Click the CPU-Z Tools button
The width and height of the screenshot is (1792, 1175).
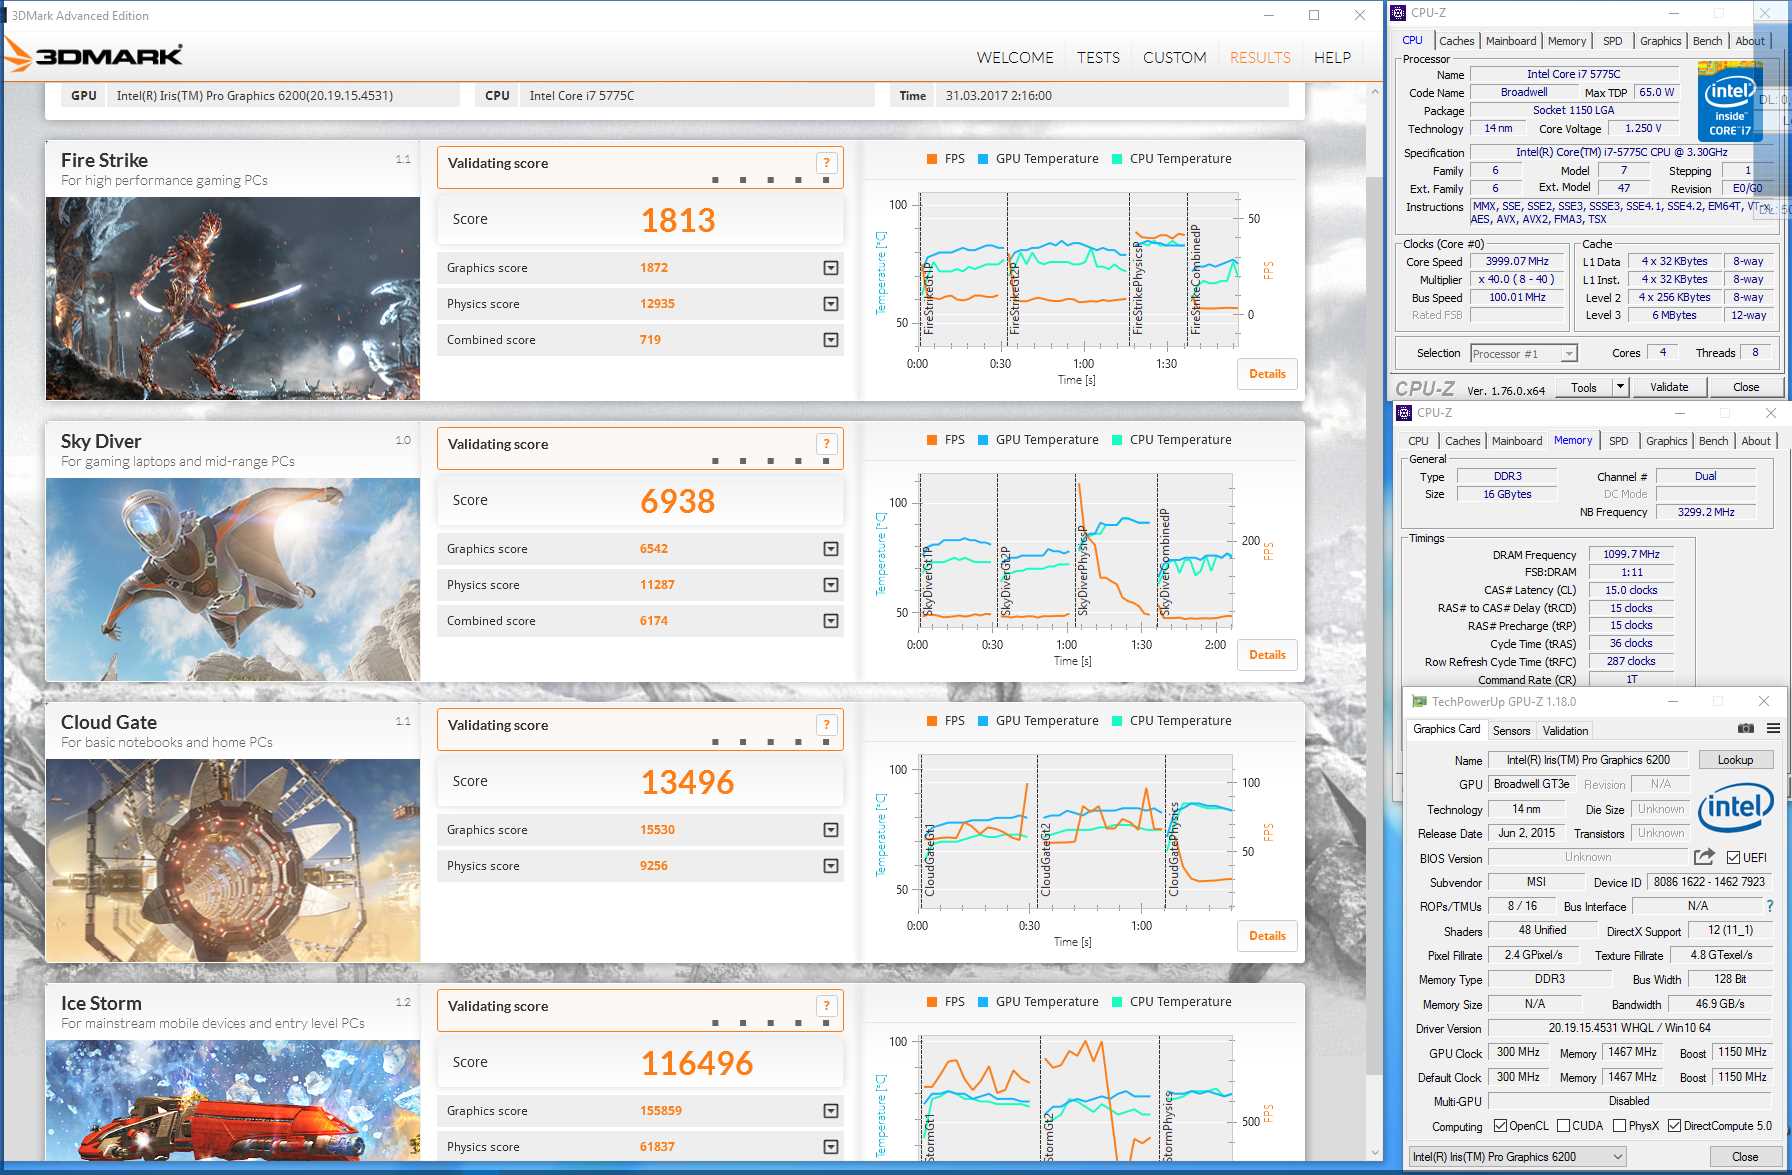tap(1584, 387)
